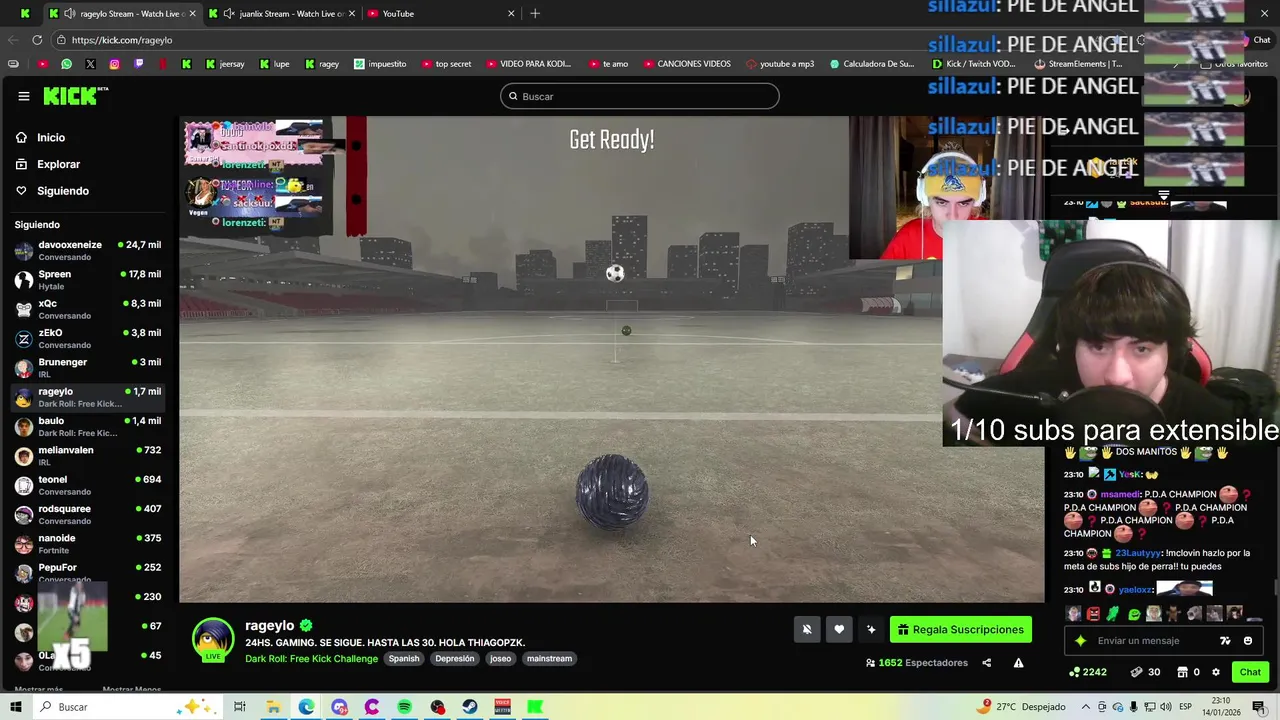Click the Spanish language tag
The height and width of the screenshot is (720, 1280).
point(404,658)
